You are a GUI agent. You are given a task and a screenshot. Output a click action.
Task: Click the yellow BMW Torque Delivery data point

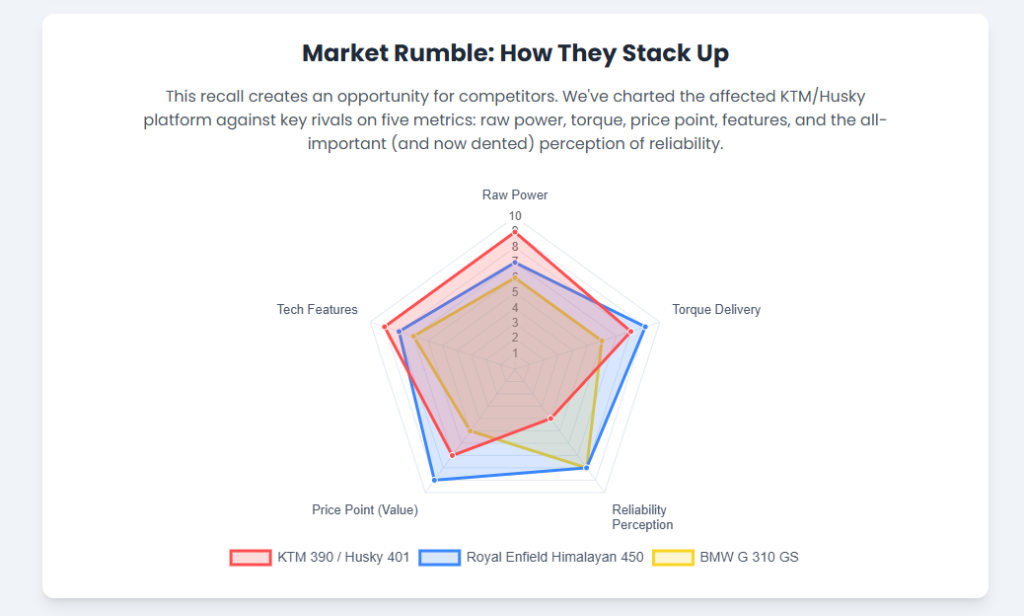click(x=601, y=341)
